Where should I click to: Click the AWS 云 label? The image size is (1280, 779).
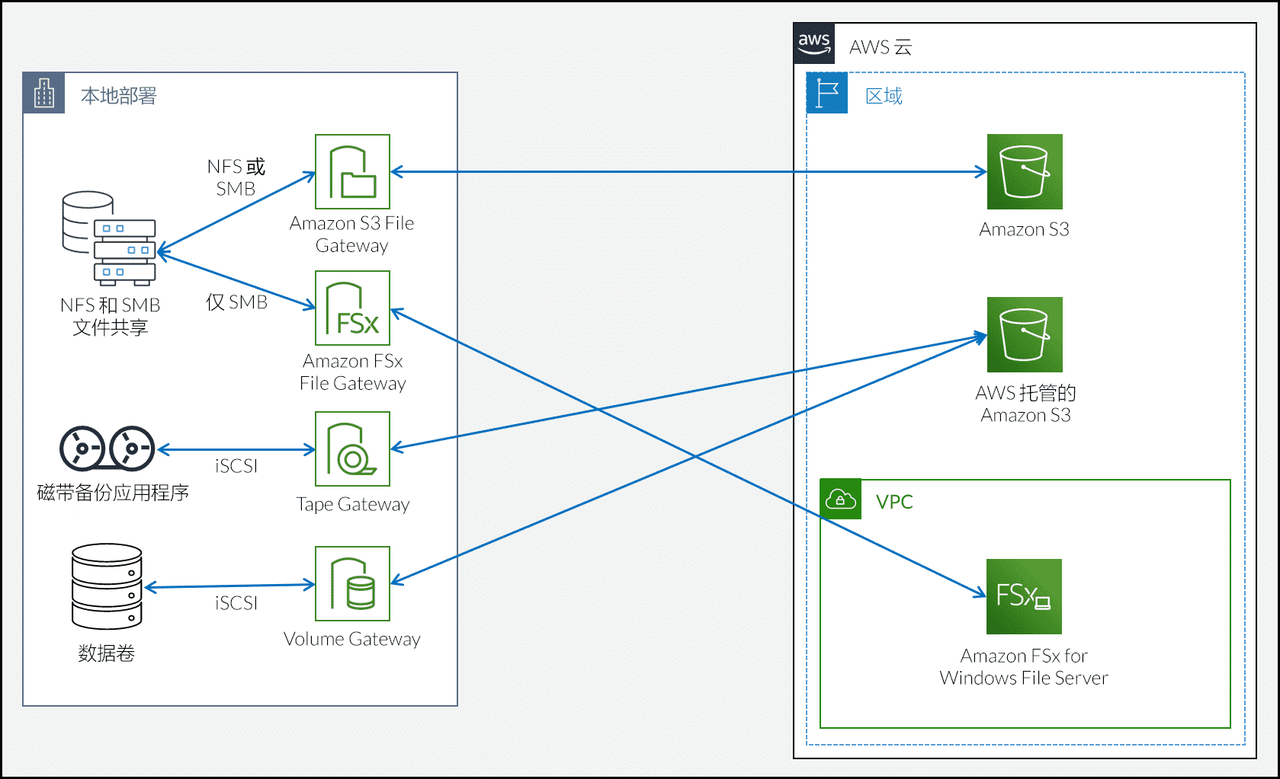[x=880, y=47]
